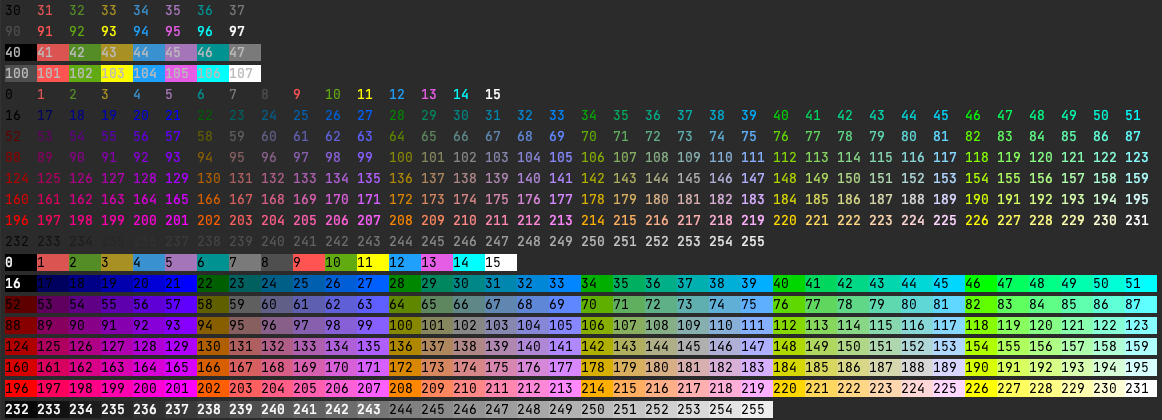Screen dimensions: 1162x420
Task: Click the purple foreground text 35
Action: click(173, 10)
